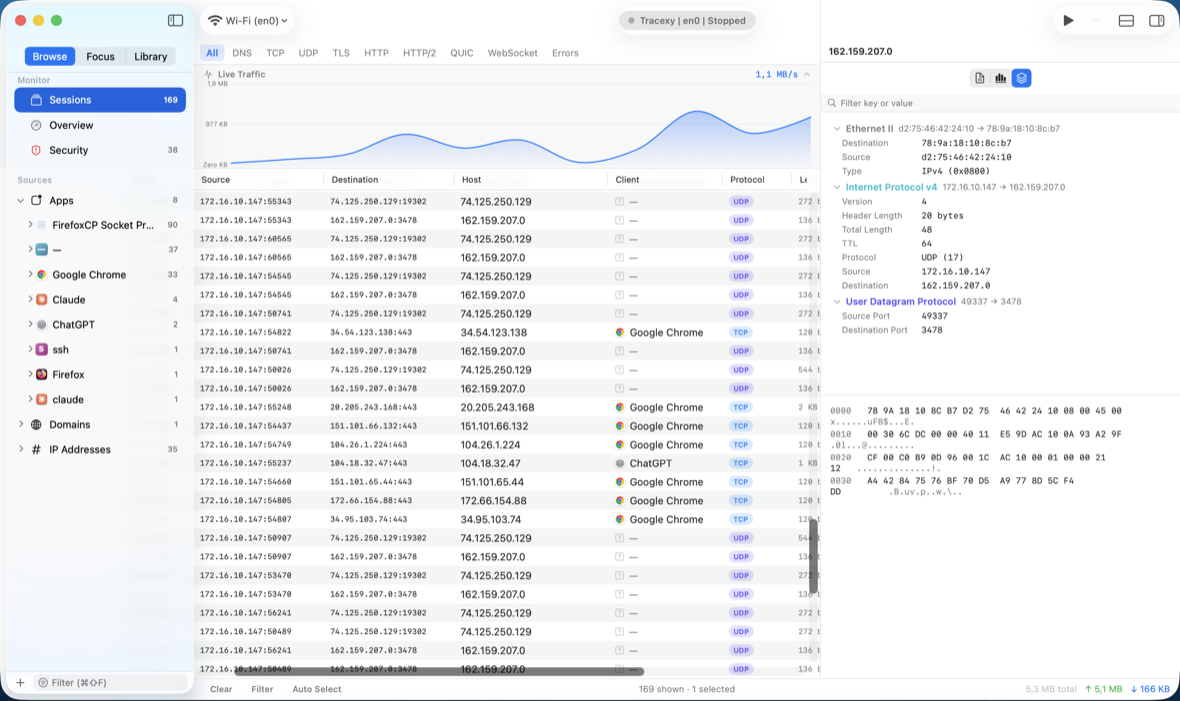1180x701 pixels.
Task: Click the Apps group icon
Action: pos(36,200)
